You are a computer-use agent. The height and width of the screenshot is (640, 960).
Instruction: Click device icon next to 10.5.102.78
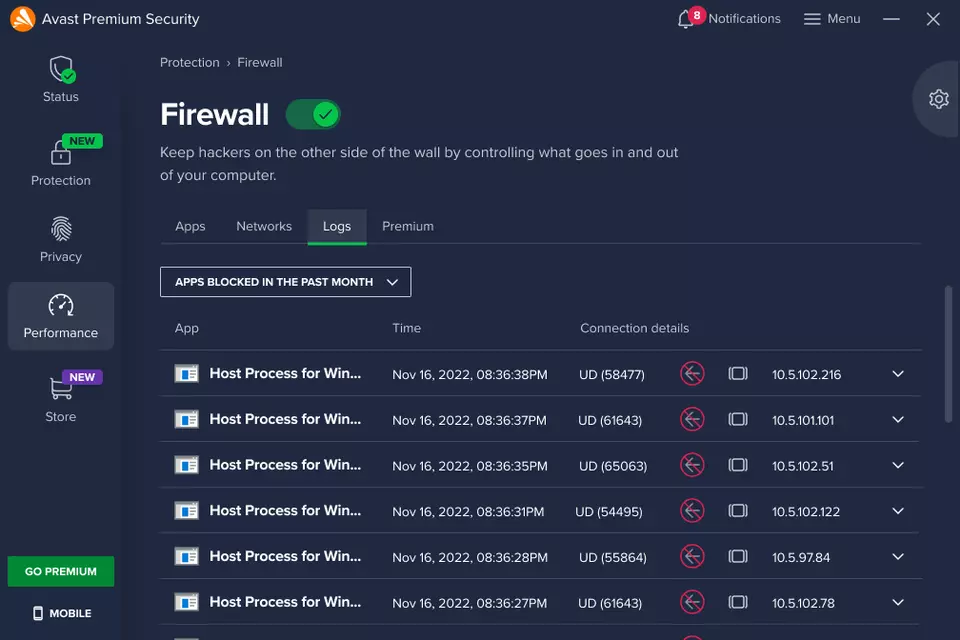(738, 602)
